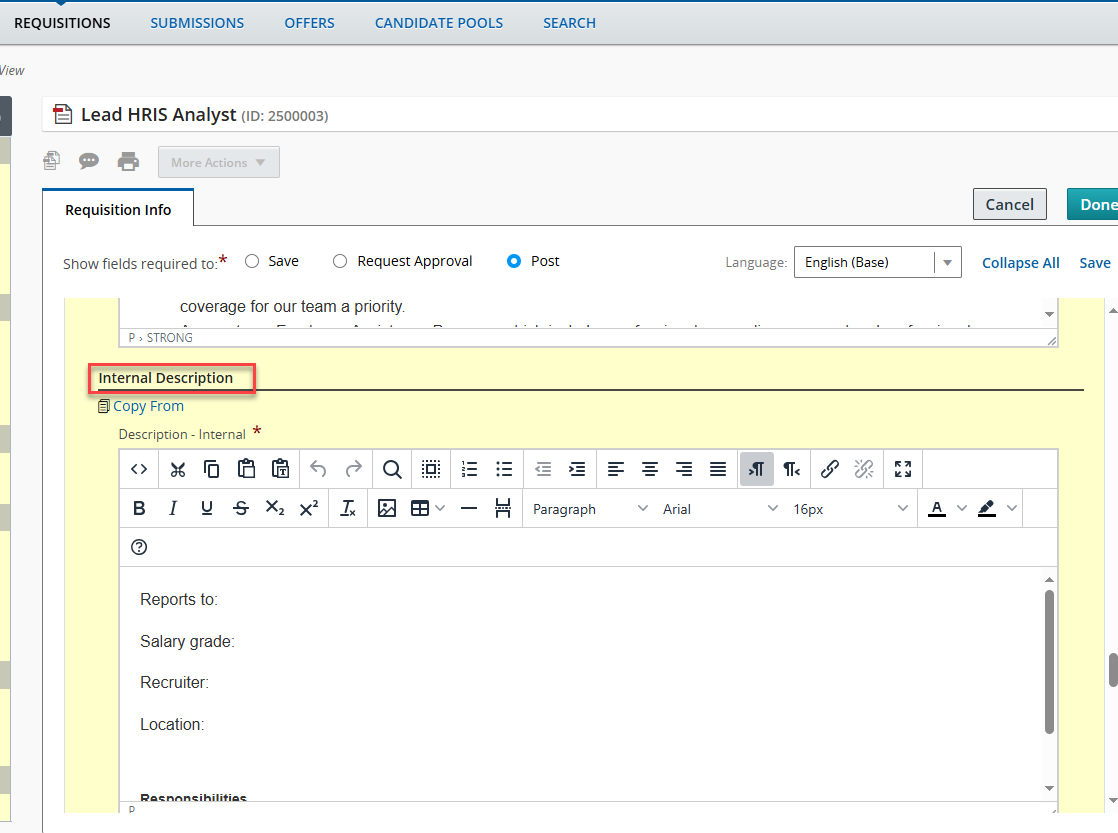Open editor help icon
This screenshot has width=1118, height=833.
tap(139, 547)
